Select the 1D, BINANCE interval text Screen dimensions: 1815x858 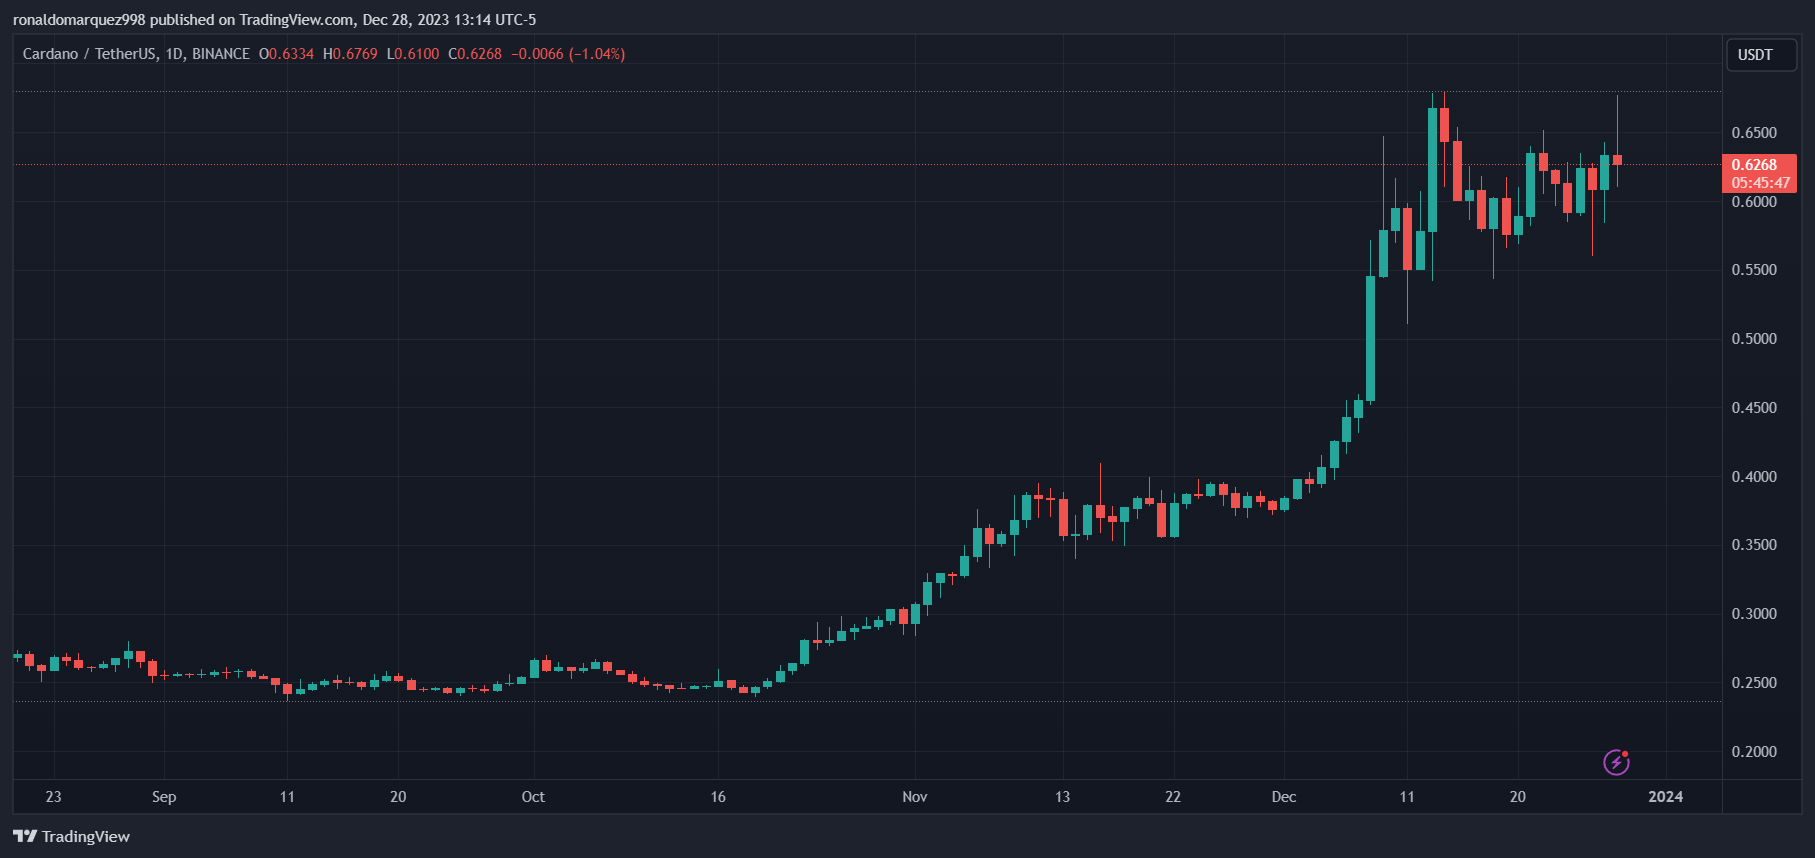point(207,54)
